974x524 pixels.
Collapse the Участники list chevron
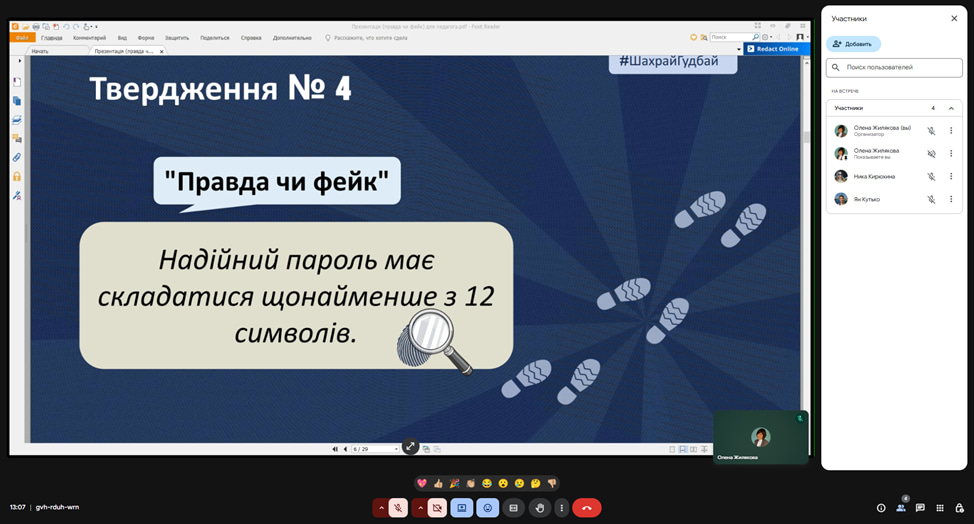pos(951,108)
